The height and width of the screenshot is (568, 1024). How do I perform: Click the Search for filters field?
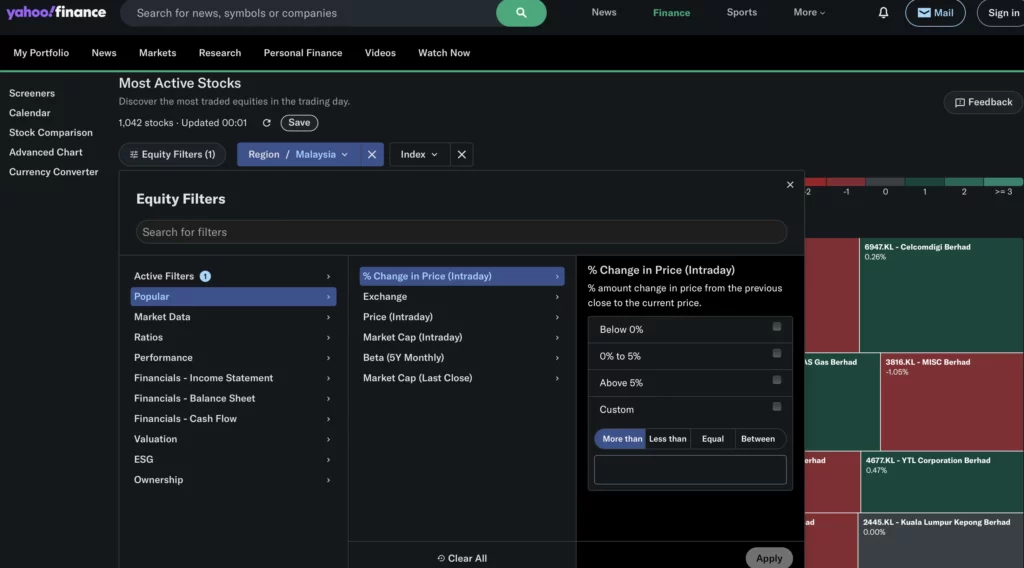(461, 232)
